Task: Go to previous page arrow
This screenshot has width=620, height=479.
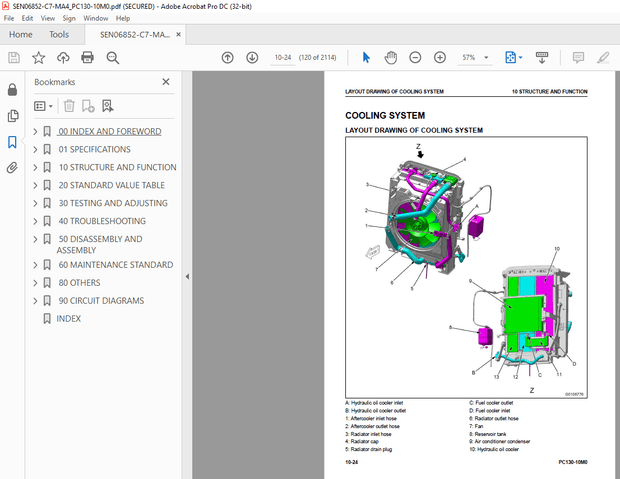Action: point(227,58)
